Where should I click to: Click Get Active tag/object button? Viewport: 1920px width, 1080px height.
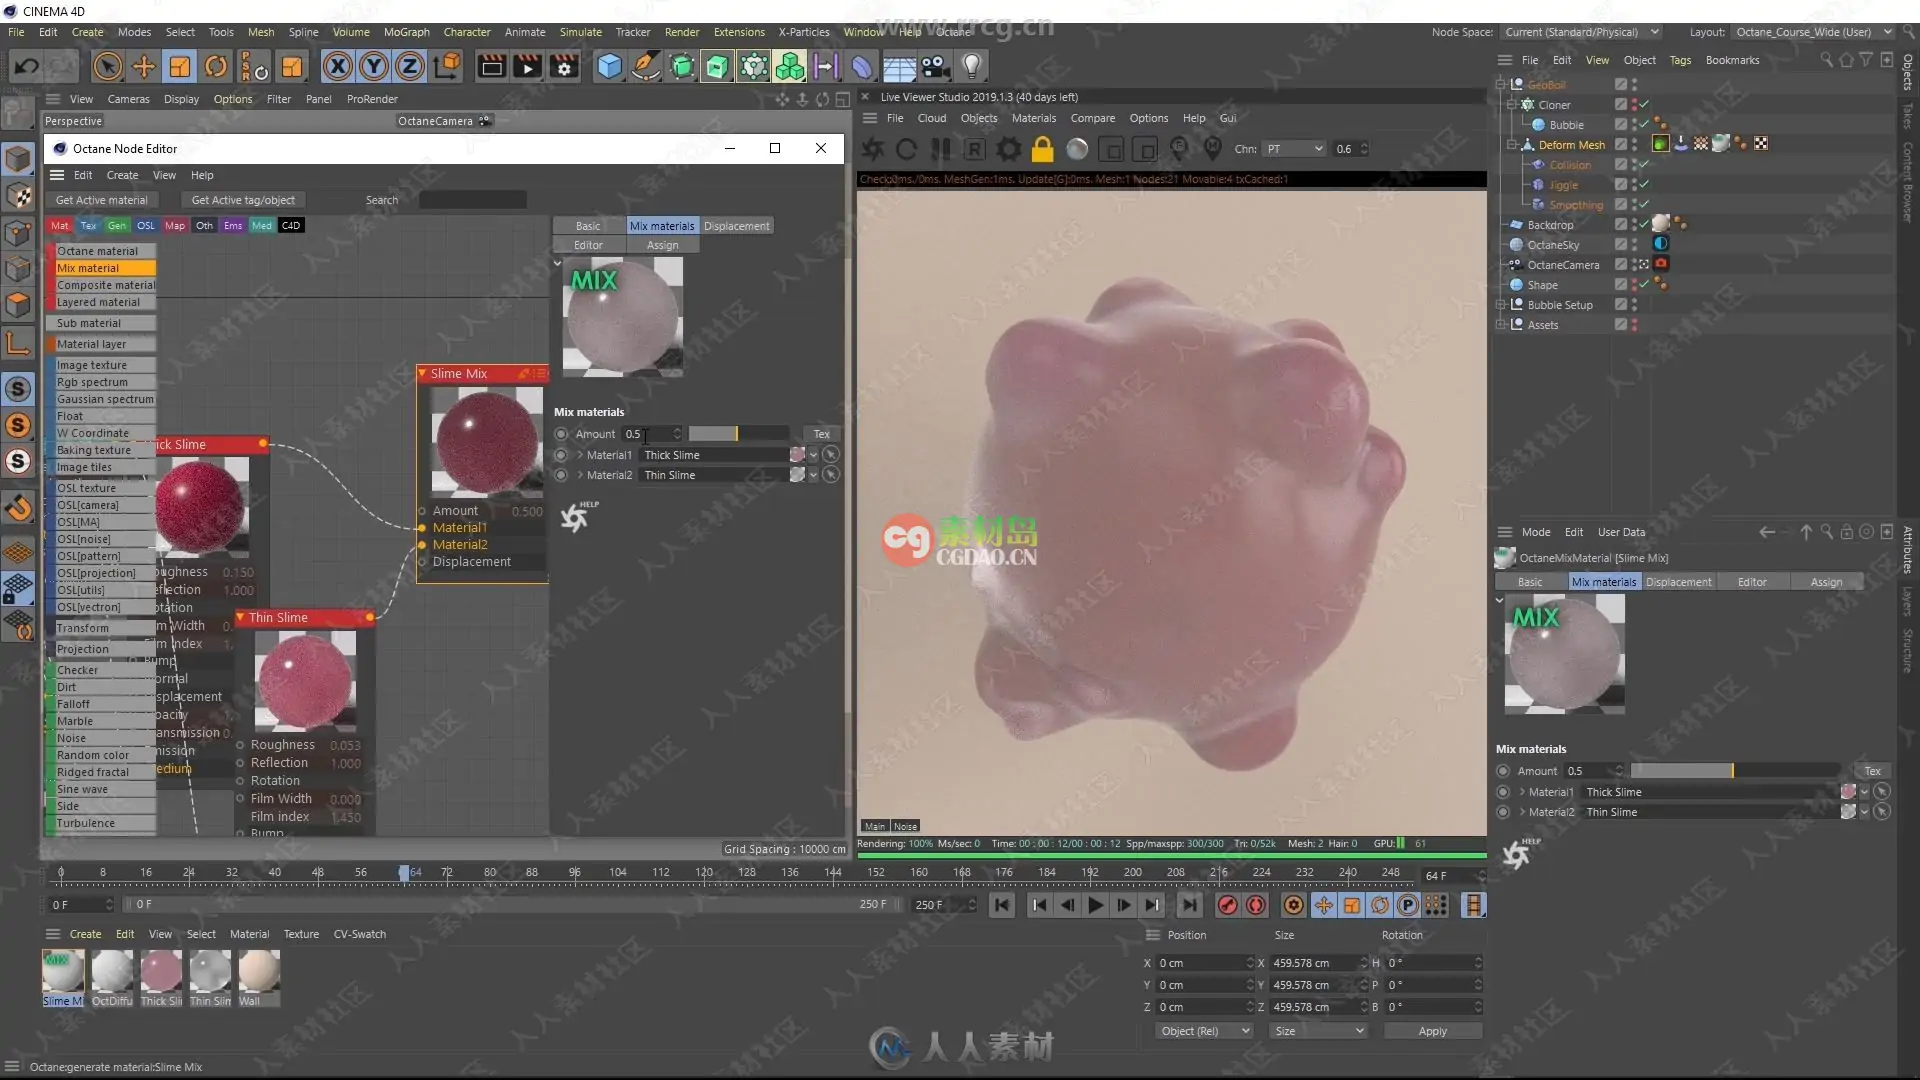[x=243, y=199]
